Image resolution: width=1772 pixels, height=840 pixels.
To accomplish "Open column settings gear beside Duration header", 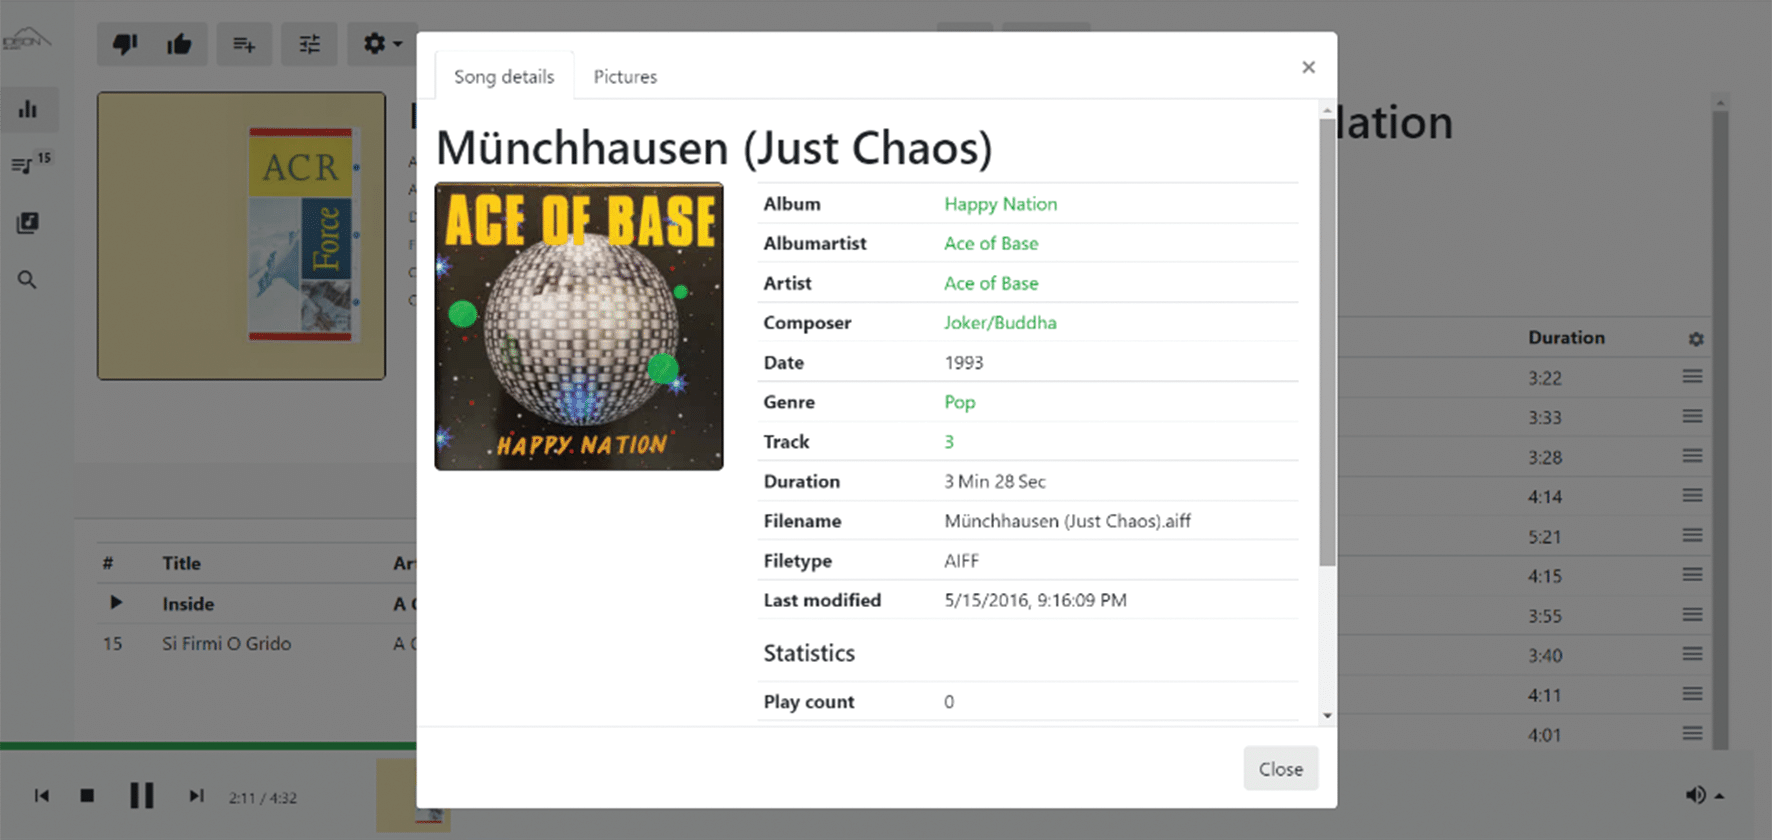I will point(1696,339).
